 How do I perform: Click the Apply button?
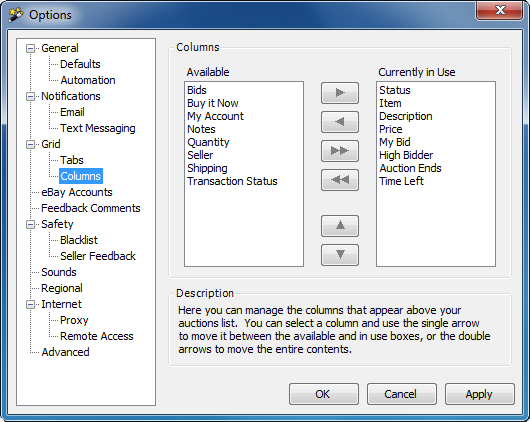coord(480,394)
